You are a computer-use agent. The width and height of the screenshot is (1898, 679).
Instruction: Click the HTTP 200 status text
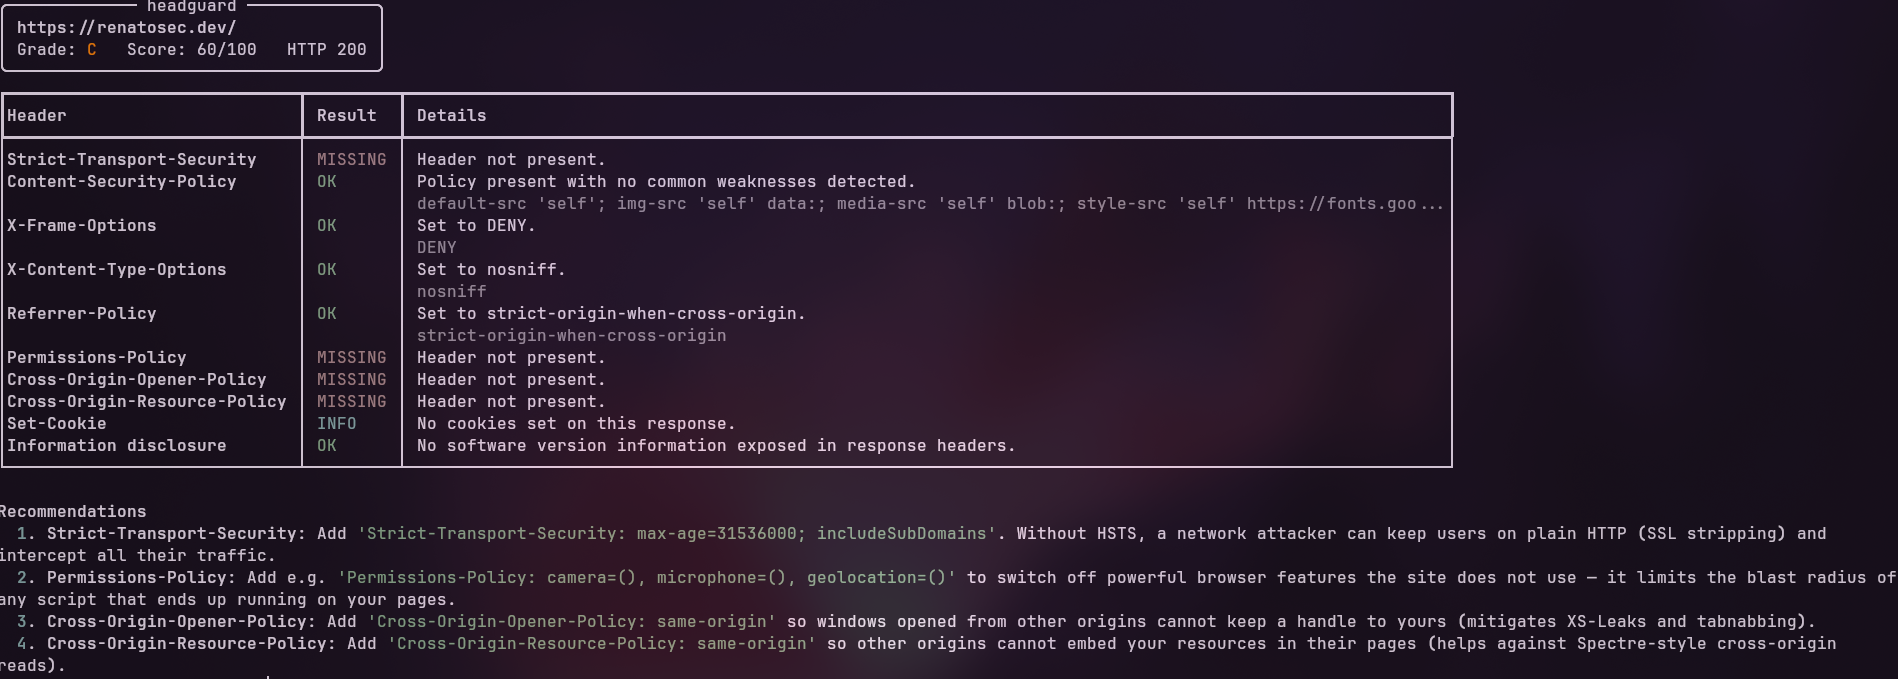click(x=327, y=49)
